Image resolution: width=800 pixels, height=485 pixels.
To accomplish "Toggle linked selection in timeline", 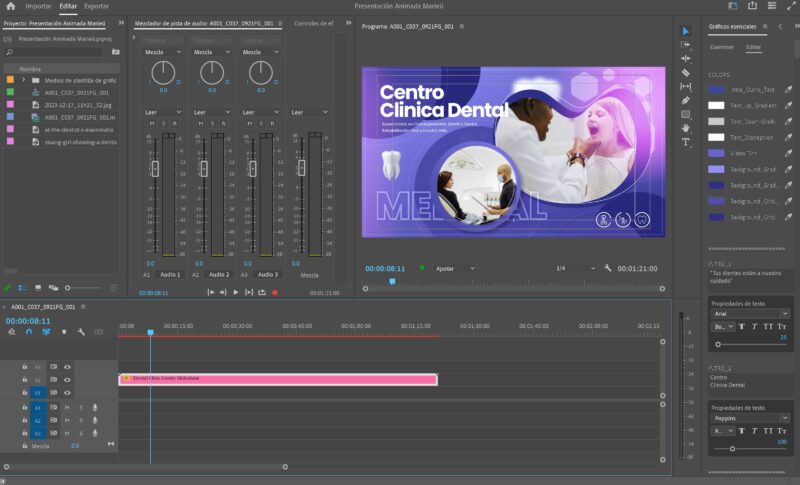I will (x=46, y=332).
